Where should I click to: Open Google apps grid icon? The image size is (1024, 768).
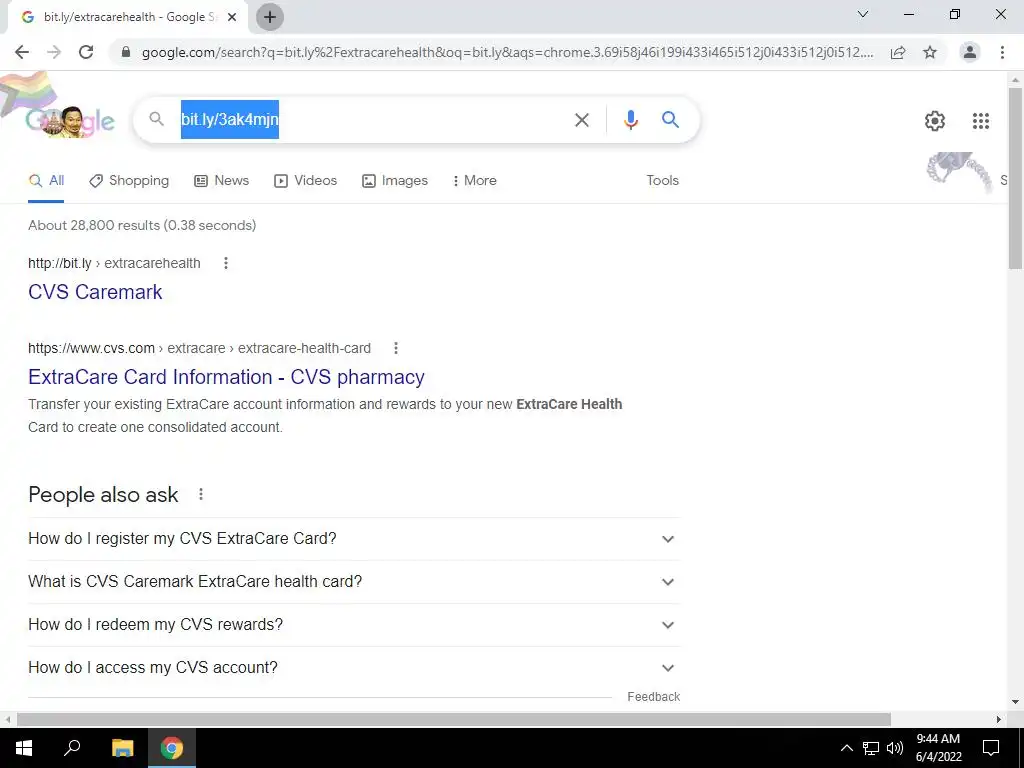[x=980, y=121]
